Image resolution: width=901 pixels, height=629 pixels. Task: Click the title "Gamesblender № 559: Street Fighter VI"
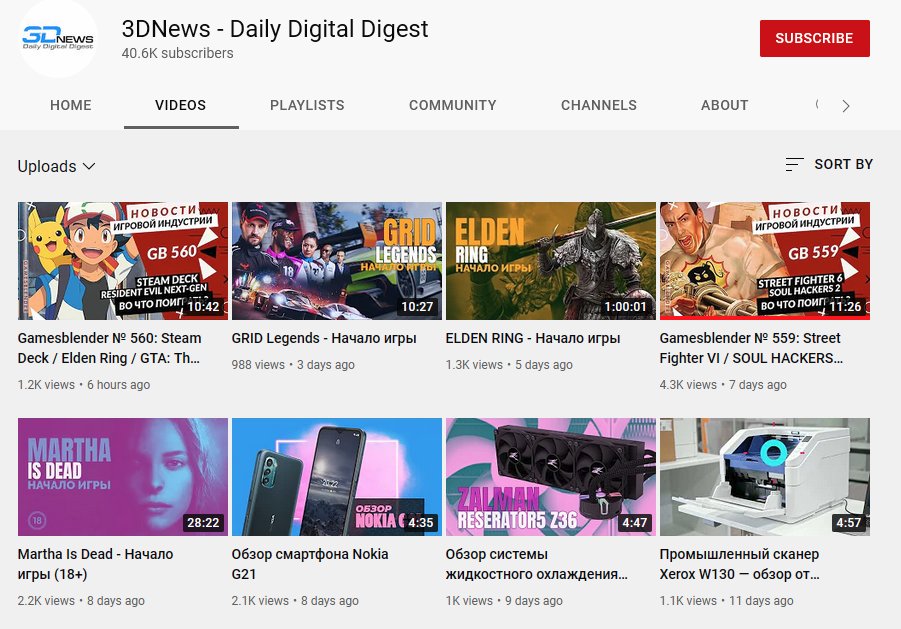(751, 348)
